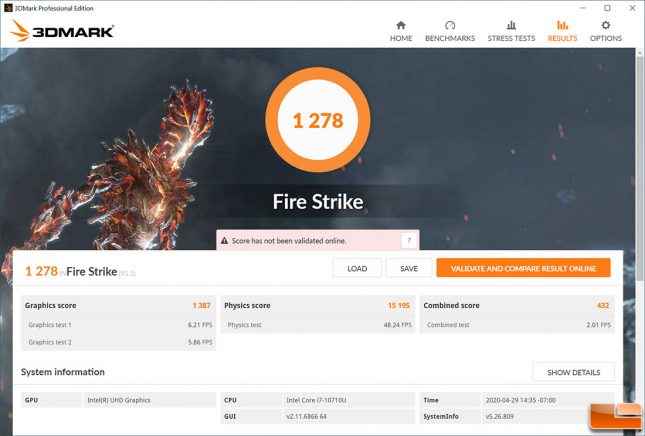This screenshot has width=645, height=436.
Task: Open the Options tab
Action: pyautogui.click(x=606, y=31)
